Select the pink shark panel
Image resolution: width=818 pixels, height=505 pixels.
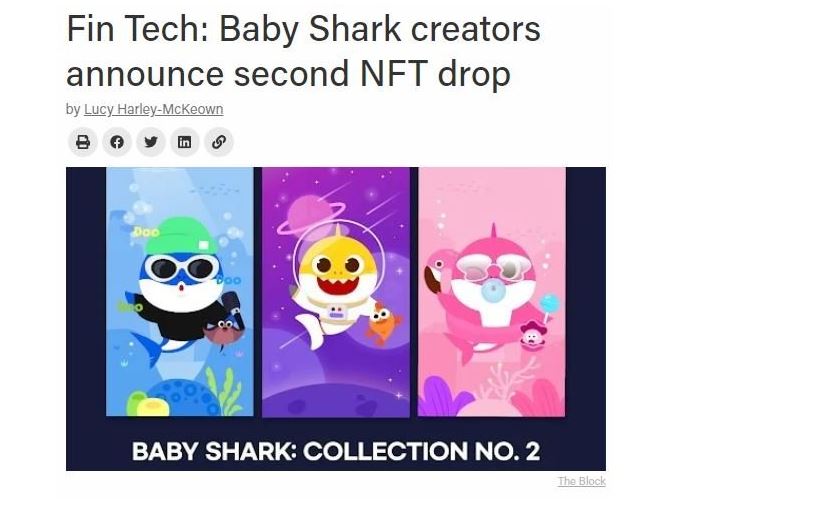click(491, 290)
